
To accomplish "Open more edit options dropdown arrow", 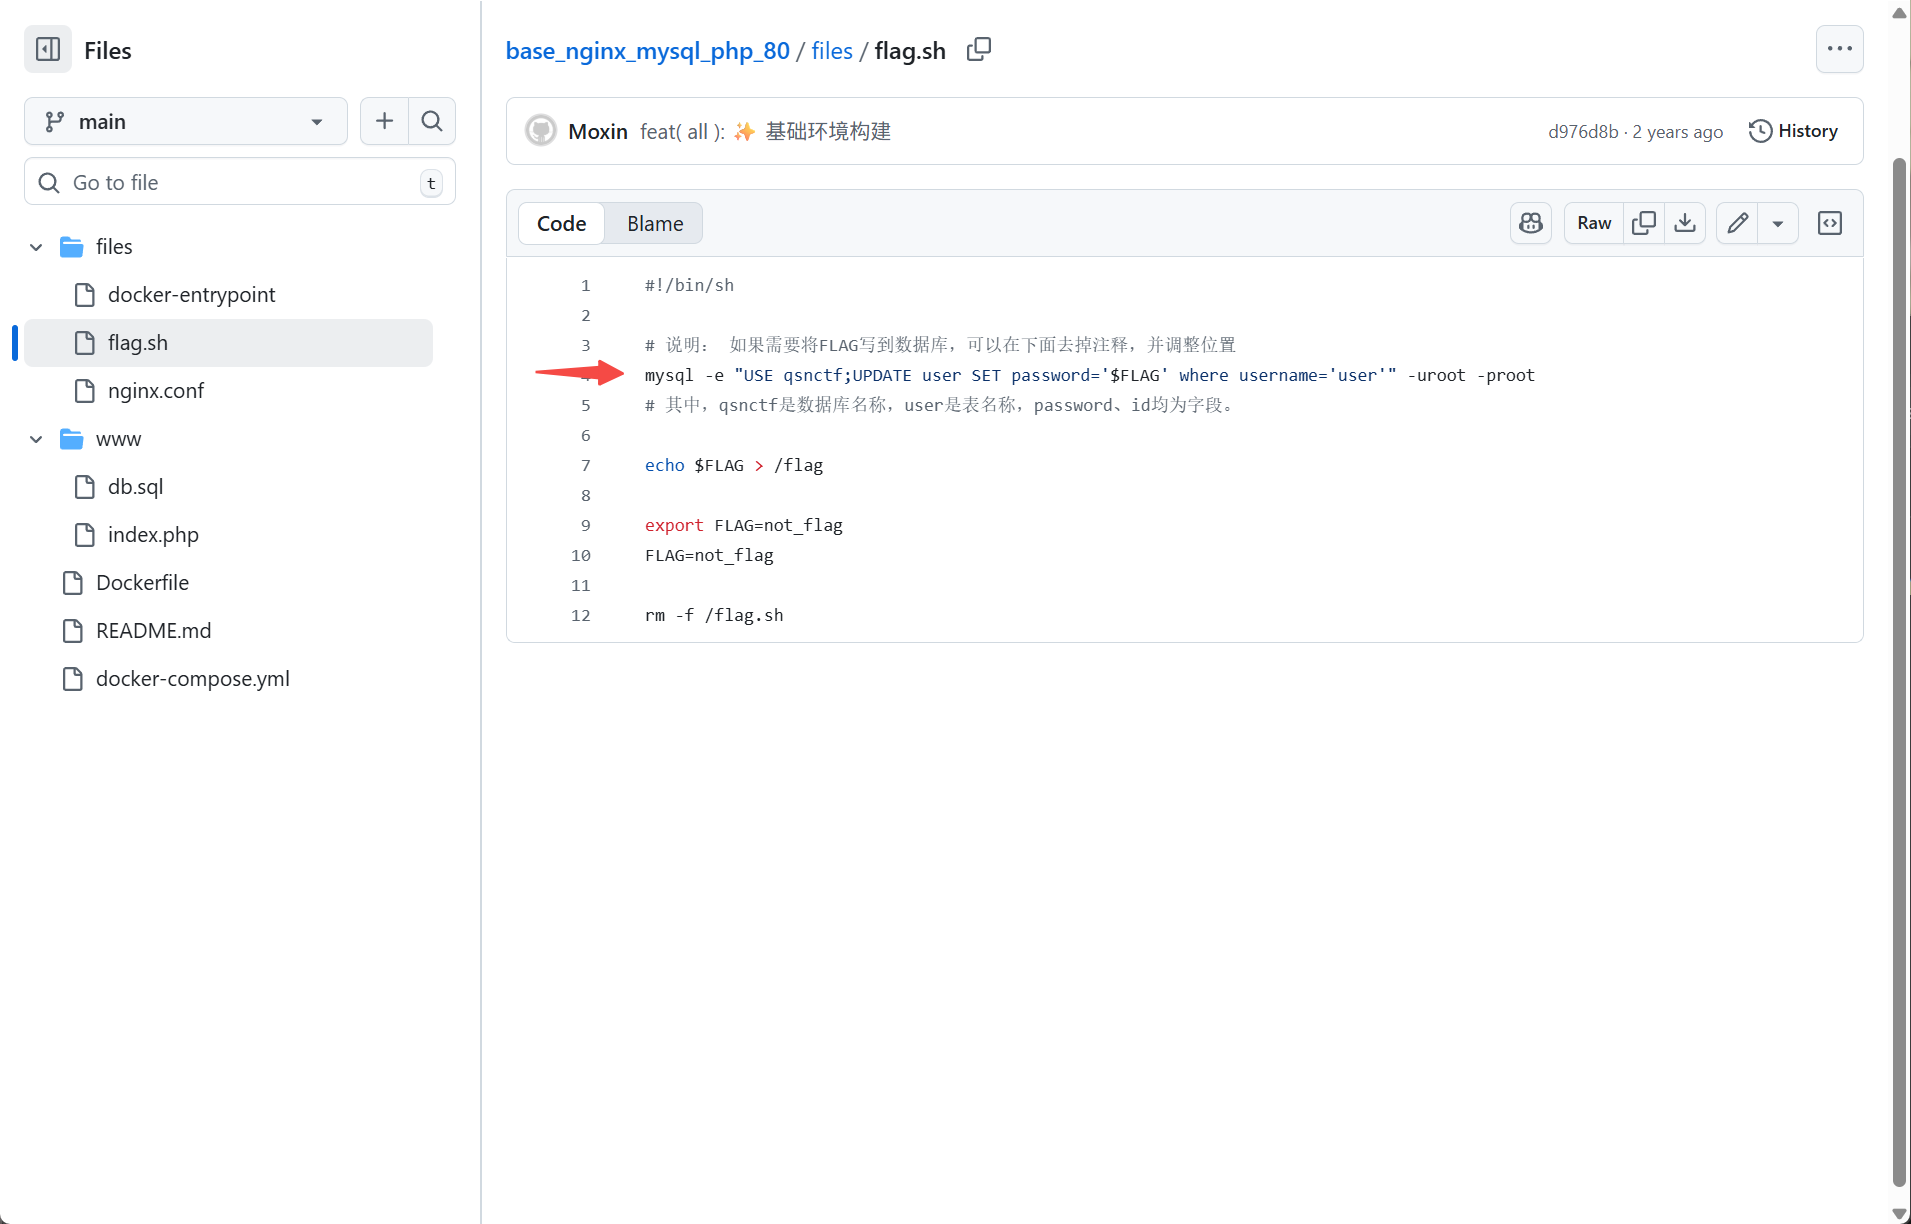I will tap(1778, 223).
